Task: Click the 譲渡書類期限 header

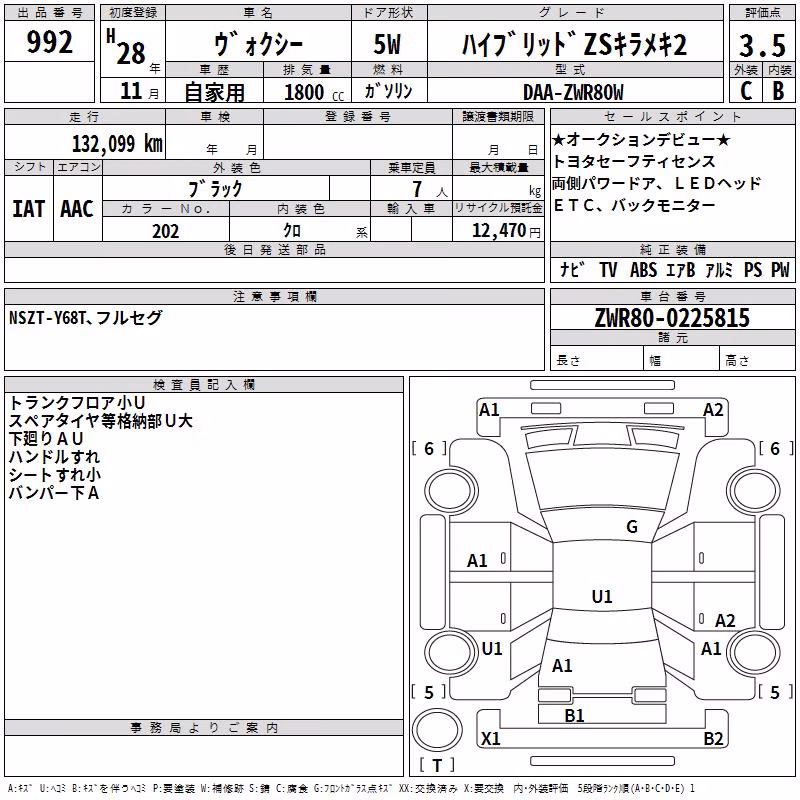Action: 498,116
